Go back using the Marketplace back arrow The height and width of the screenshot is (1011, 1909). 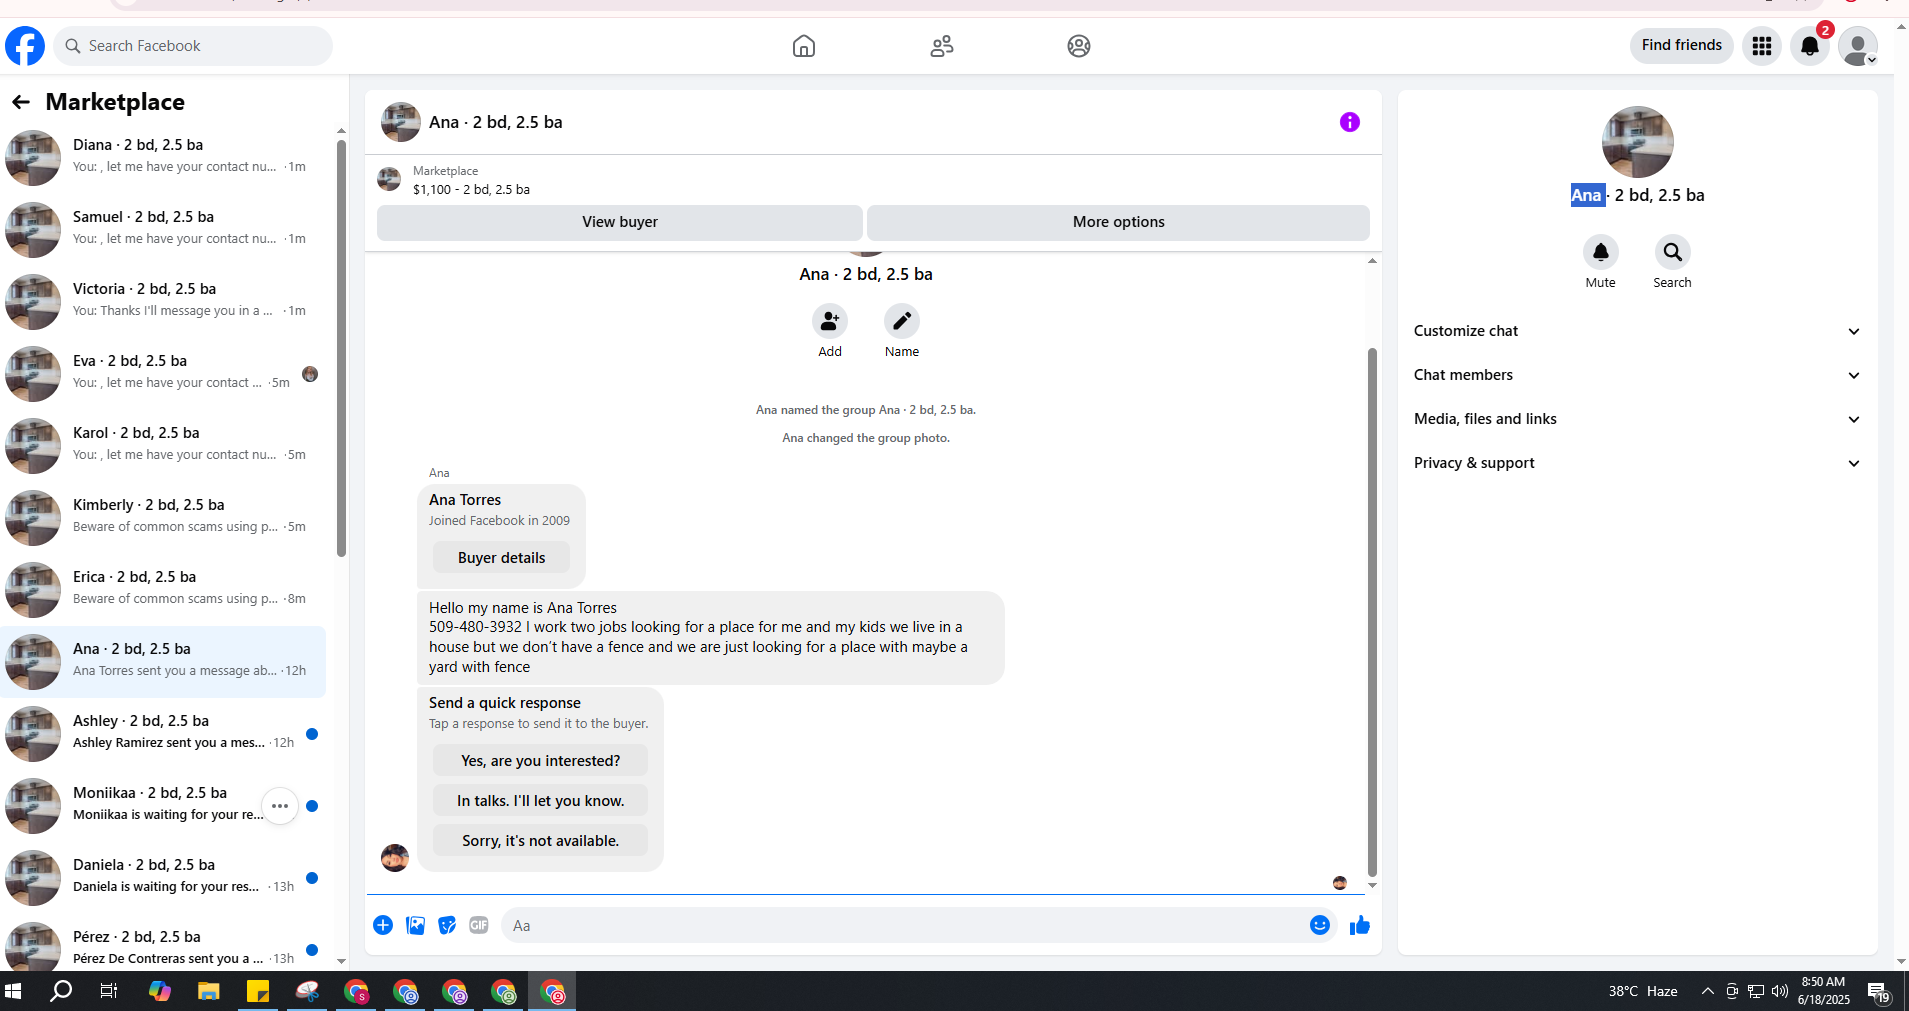tap(21, 102)
